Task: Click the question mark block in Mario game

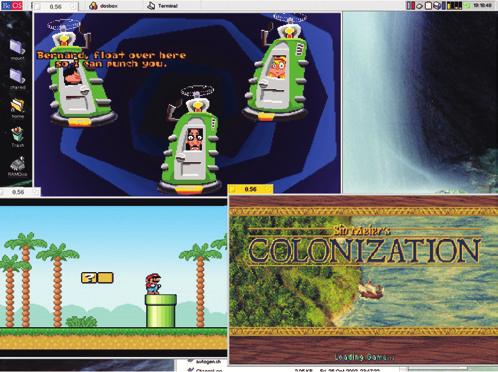Action: [89, 278]
